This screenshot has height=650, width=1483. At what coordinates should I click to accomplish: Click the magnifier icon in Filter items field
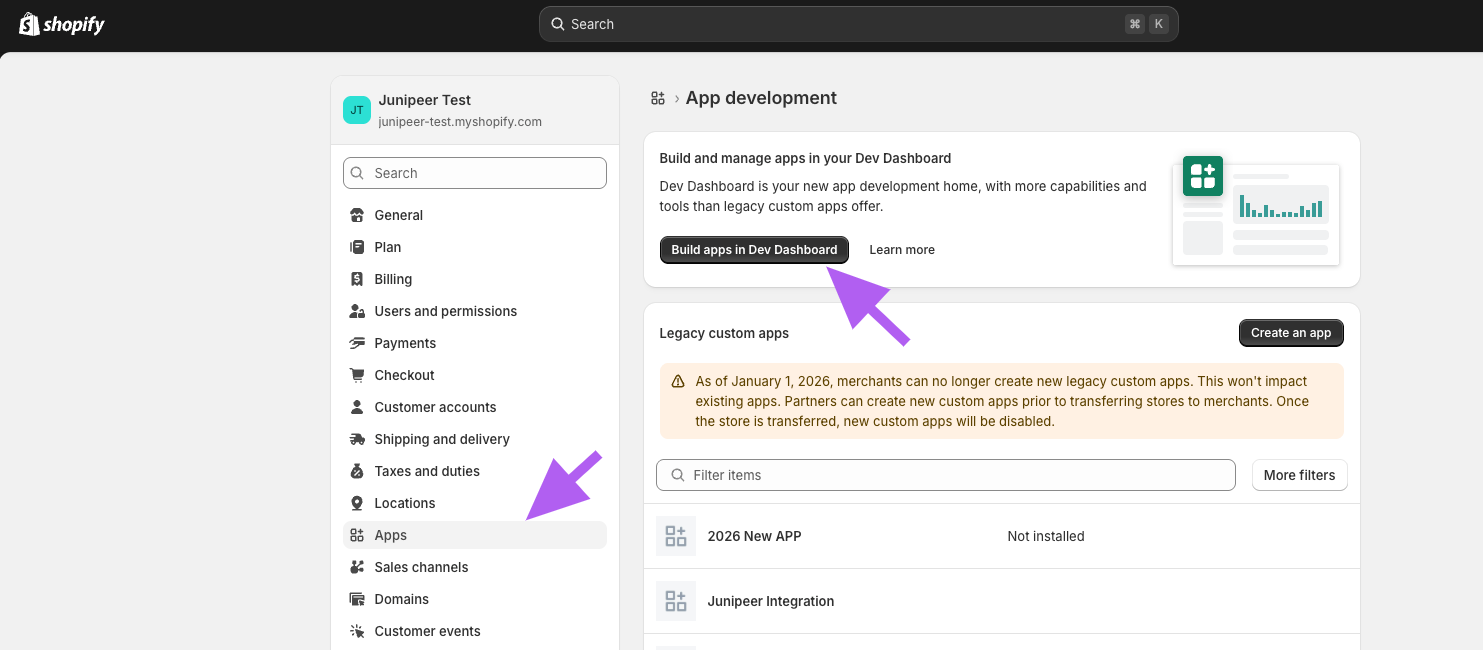[678, 475]
